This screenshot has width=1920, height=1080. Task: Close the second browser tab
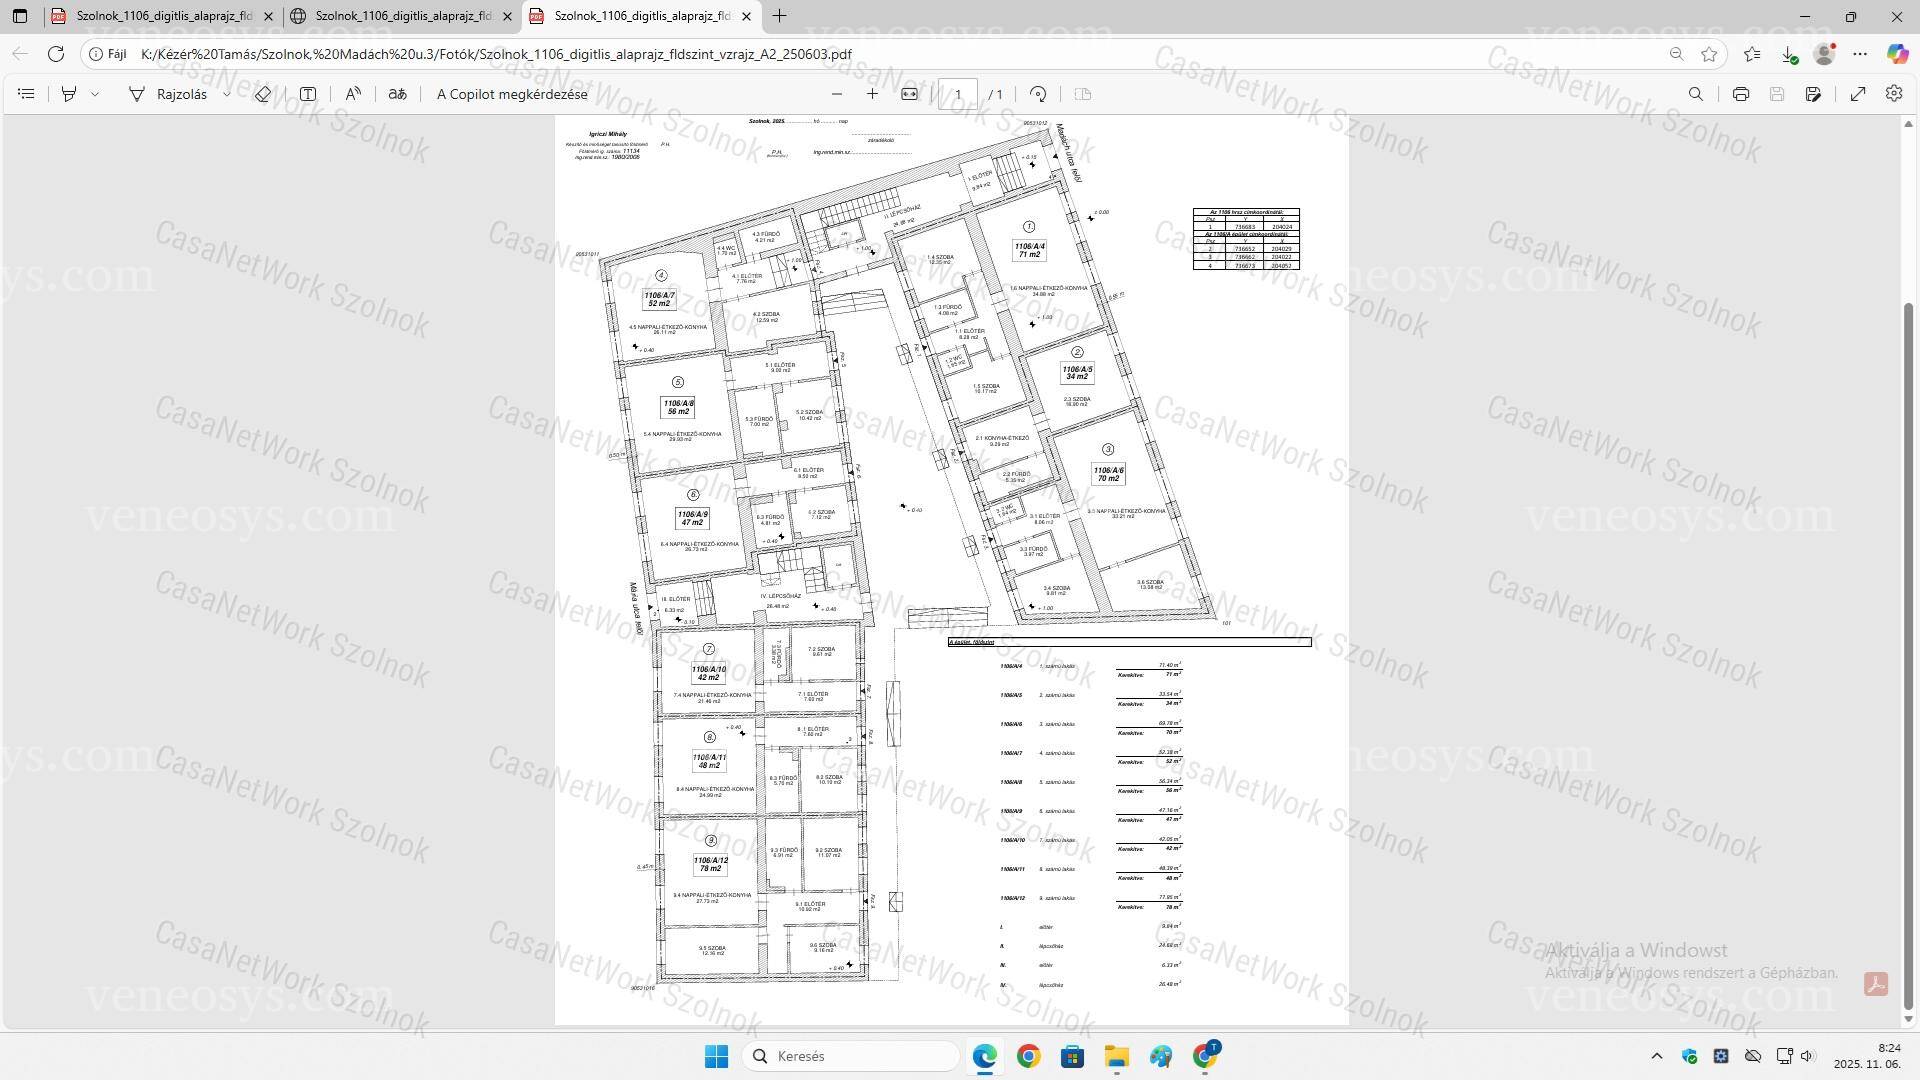tap(507, 16)
